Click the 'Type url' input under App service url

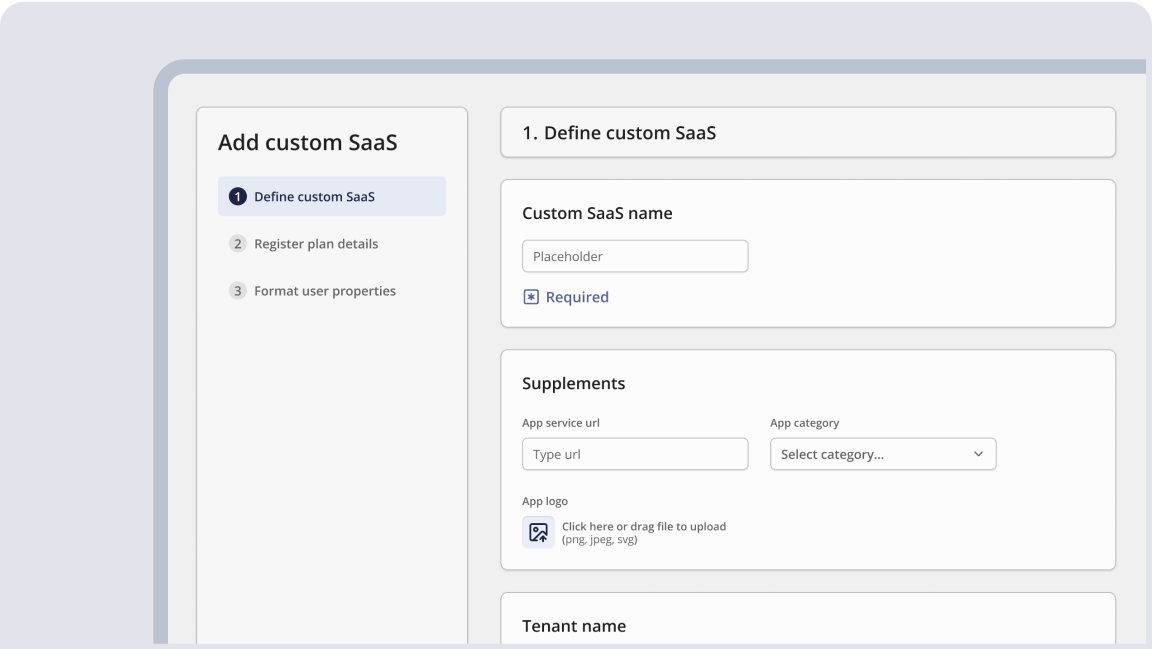(x=634, y=454)
